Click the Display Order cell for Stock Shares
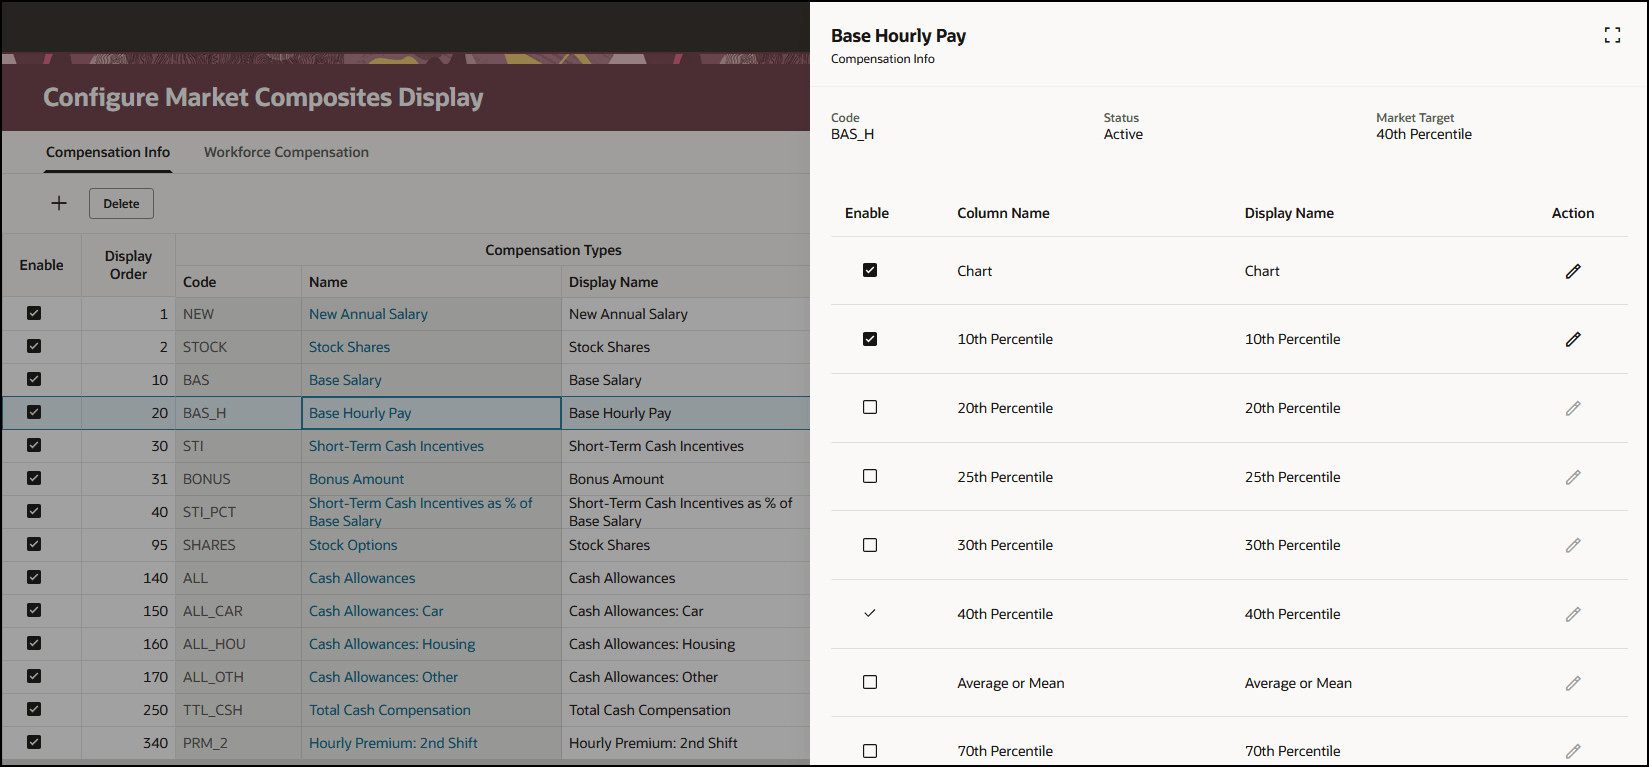This screenshot has height=767, width=1649. pos(128,347)
